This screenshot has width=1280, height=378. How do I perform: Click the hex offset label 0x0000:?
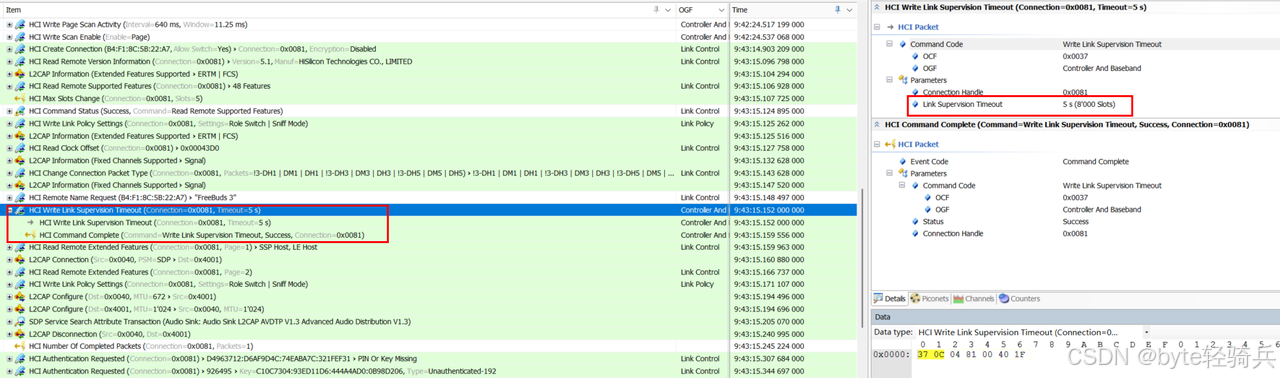[x=891, y=354]
